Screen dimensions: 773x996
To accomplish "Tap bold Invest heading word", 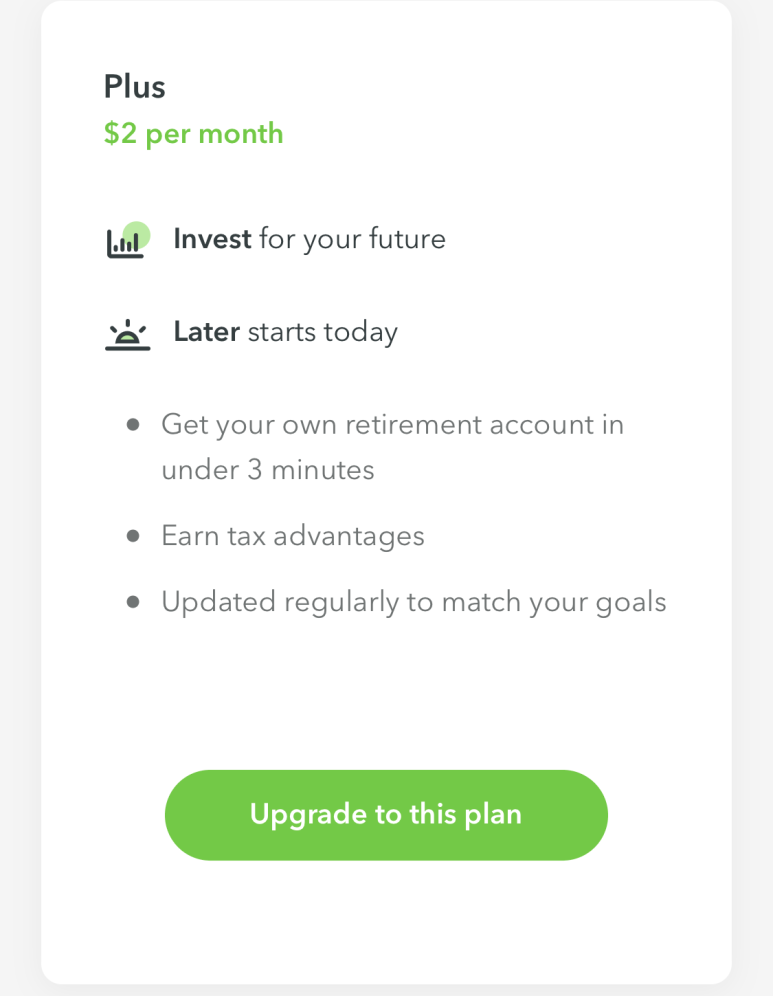I will [x=213, y=239].
